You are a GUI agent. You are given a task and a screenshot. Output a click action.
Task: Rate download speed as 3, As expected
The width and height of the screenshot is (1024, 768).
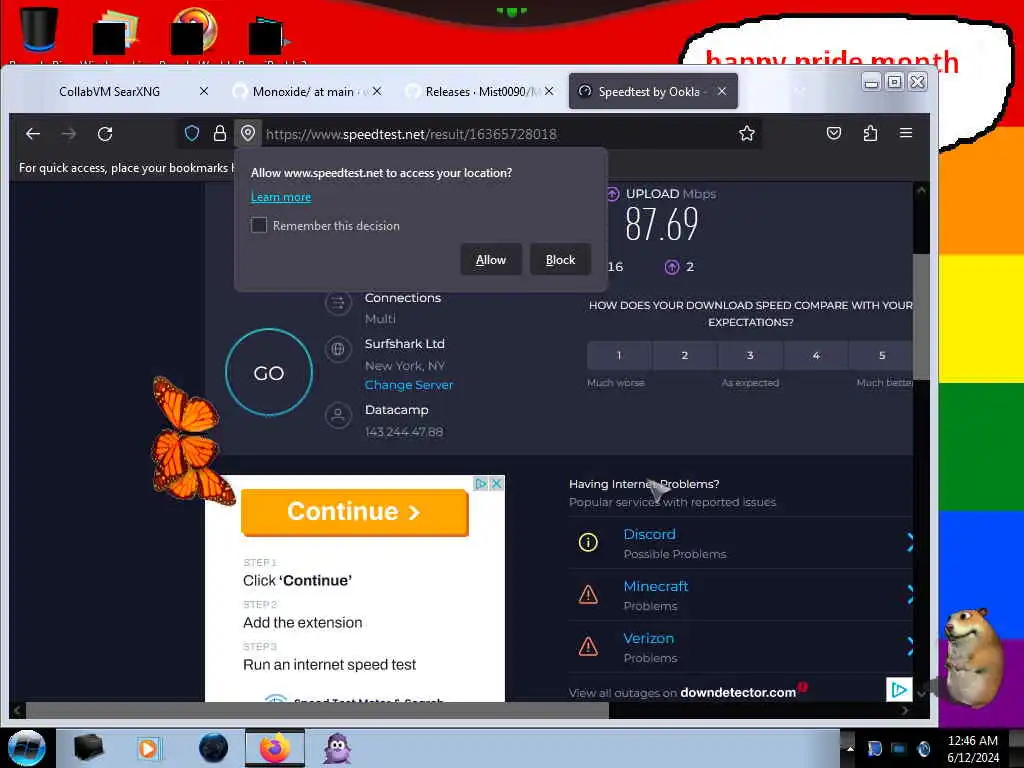(x=750, y=355)
